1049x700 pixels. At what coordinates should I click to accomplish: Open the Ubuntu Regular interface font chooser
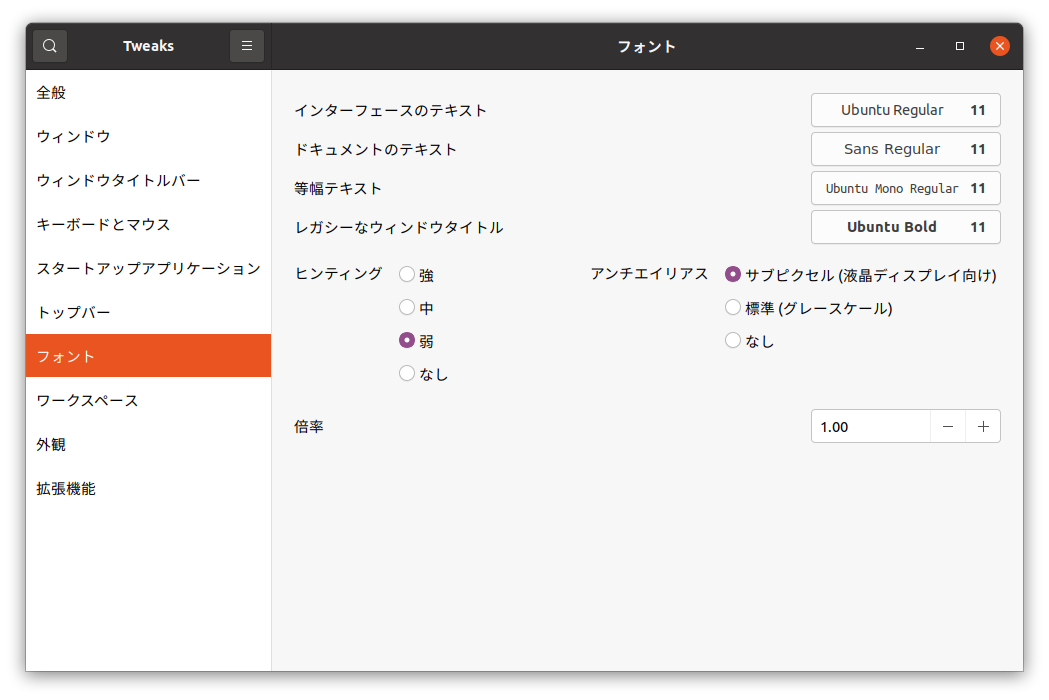pyautogui.click(x=905, y=110)
